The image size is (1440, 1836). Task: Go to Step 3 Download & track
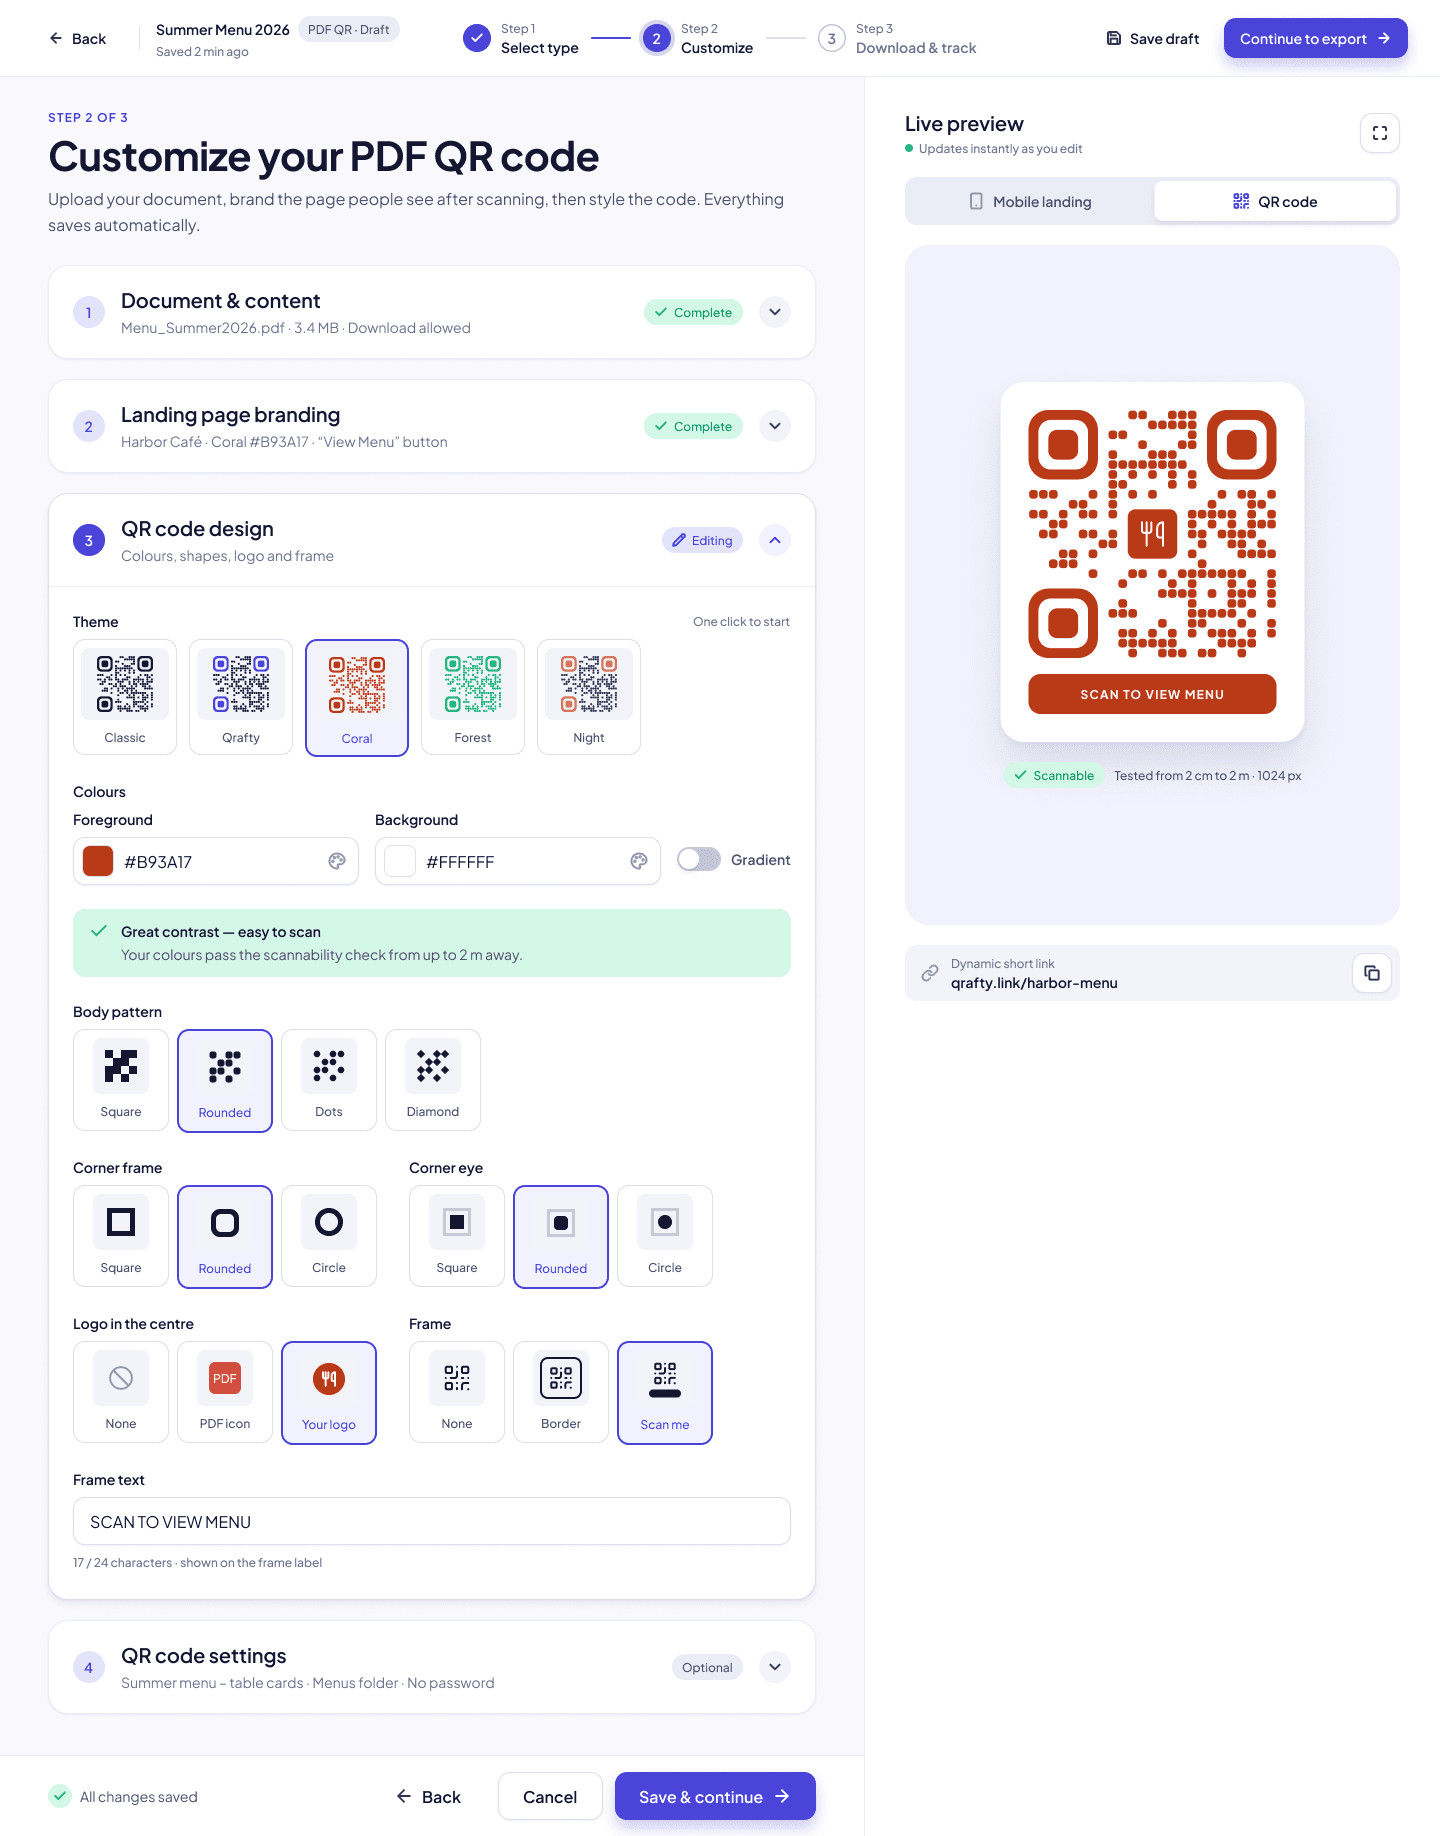[x=897, y=38]
